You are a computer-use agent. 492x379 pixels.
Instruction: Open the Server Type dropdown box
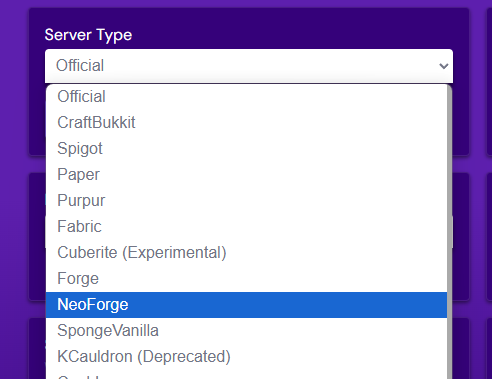pyautogui.click(x=249, y=66)
